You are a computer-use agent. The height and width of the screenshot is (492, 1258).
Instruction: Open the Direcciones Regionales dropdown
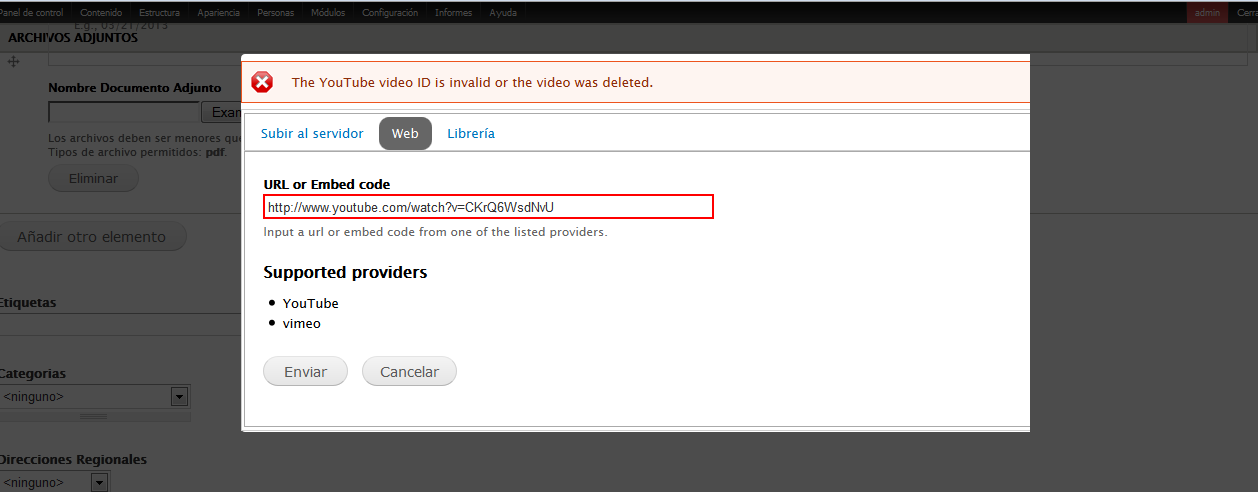pos(53,482)
